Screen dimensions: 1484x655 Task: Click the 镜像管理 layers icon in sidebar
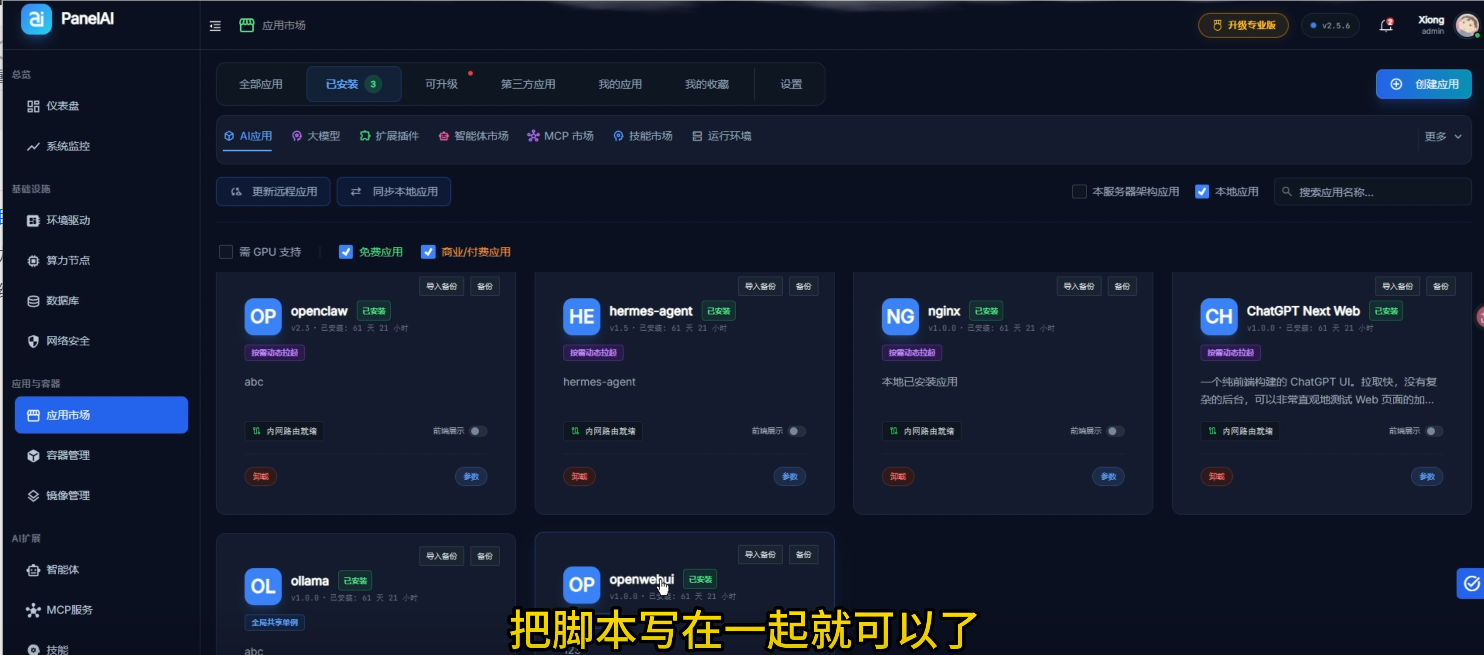pyautogui.click(x=33, y=495)
